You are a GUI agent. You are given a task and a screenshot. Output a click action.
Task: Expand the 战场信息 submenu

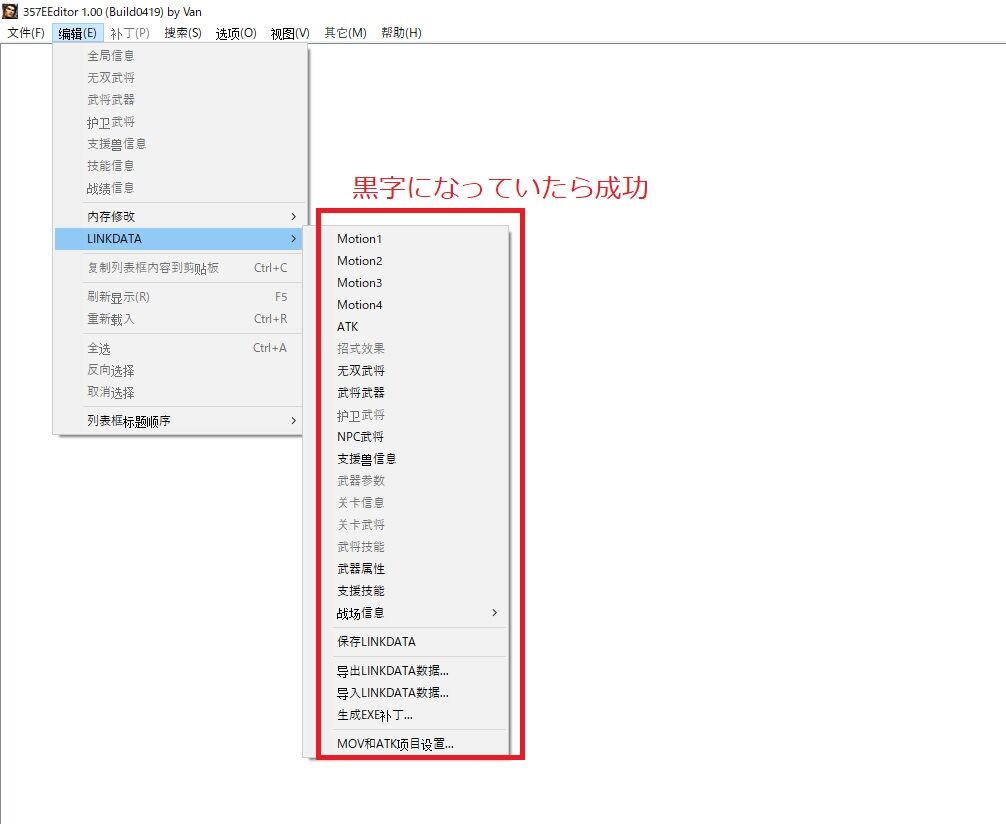point(360,613)
